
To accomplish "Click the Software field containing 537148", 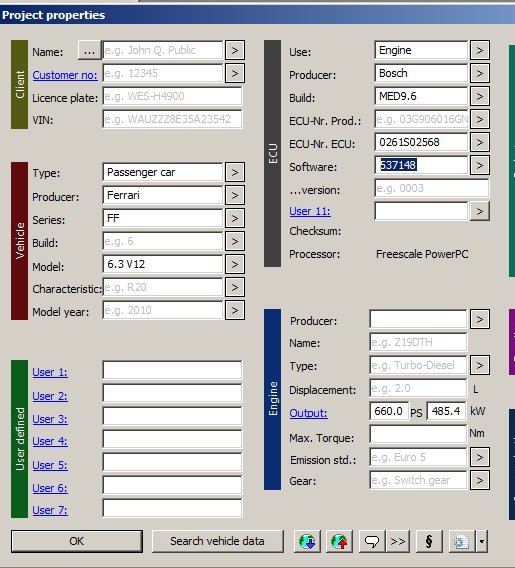I will click(421, 165).
